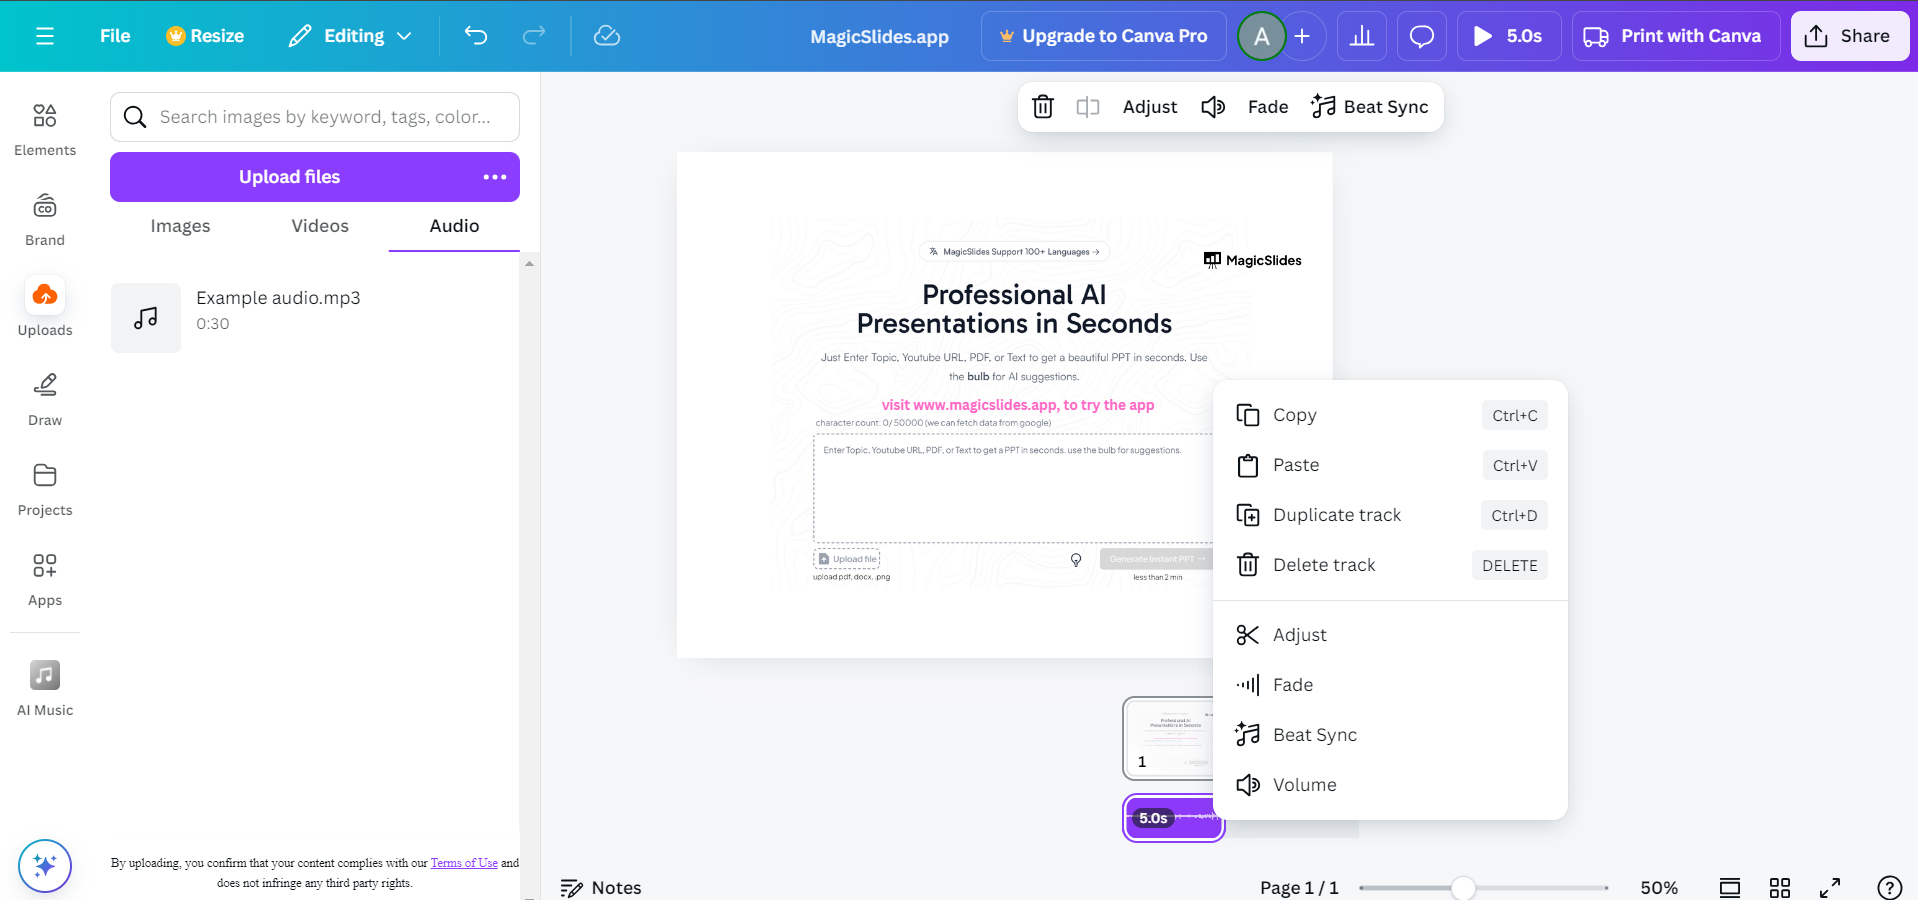Click the 50% zoom level value

[1659, 888]
